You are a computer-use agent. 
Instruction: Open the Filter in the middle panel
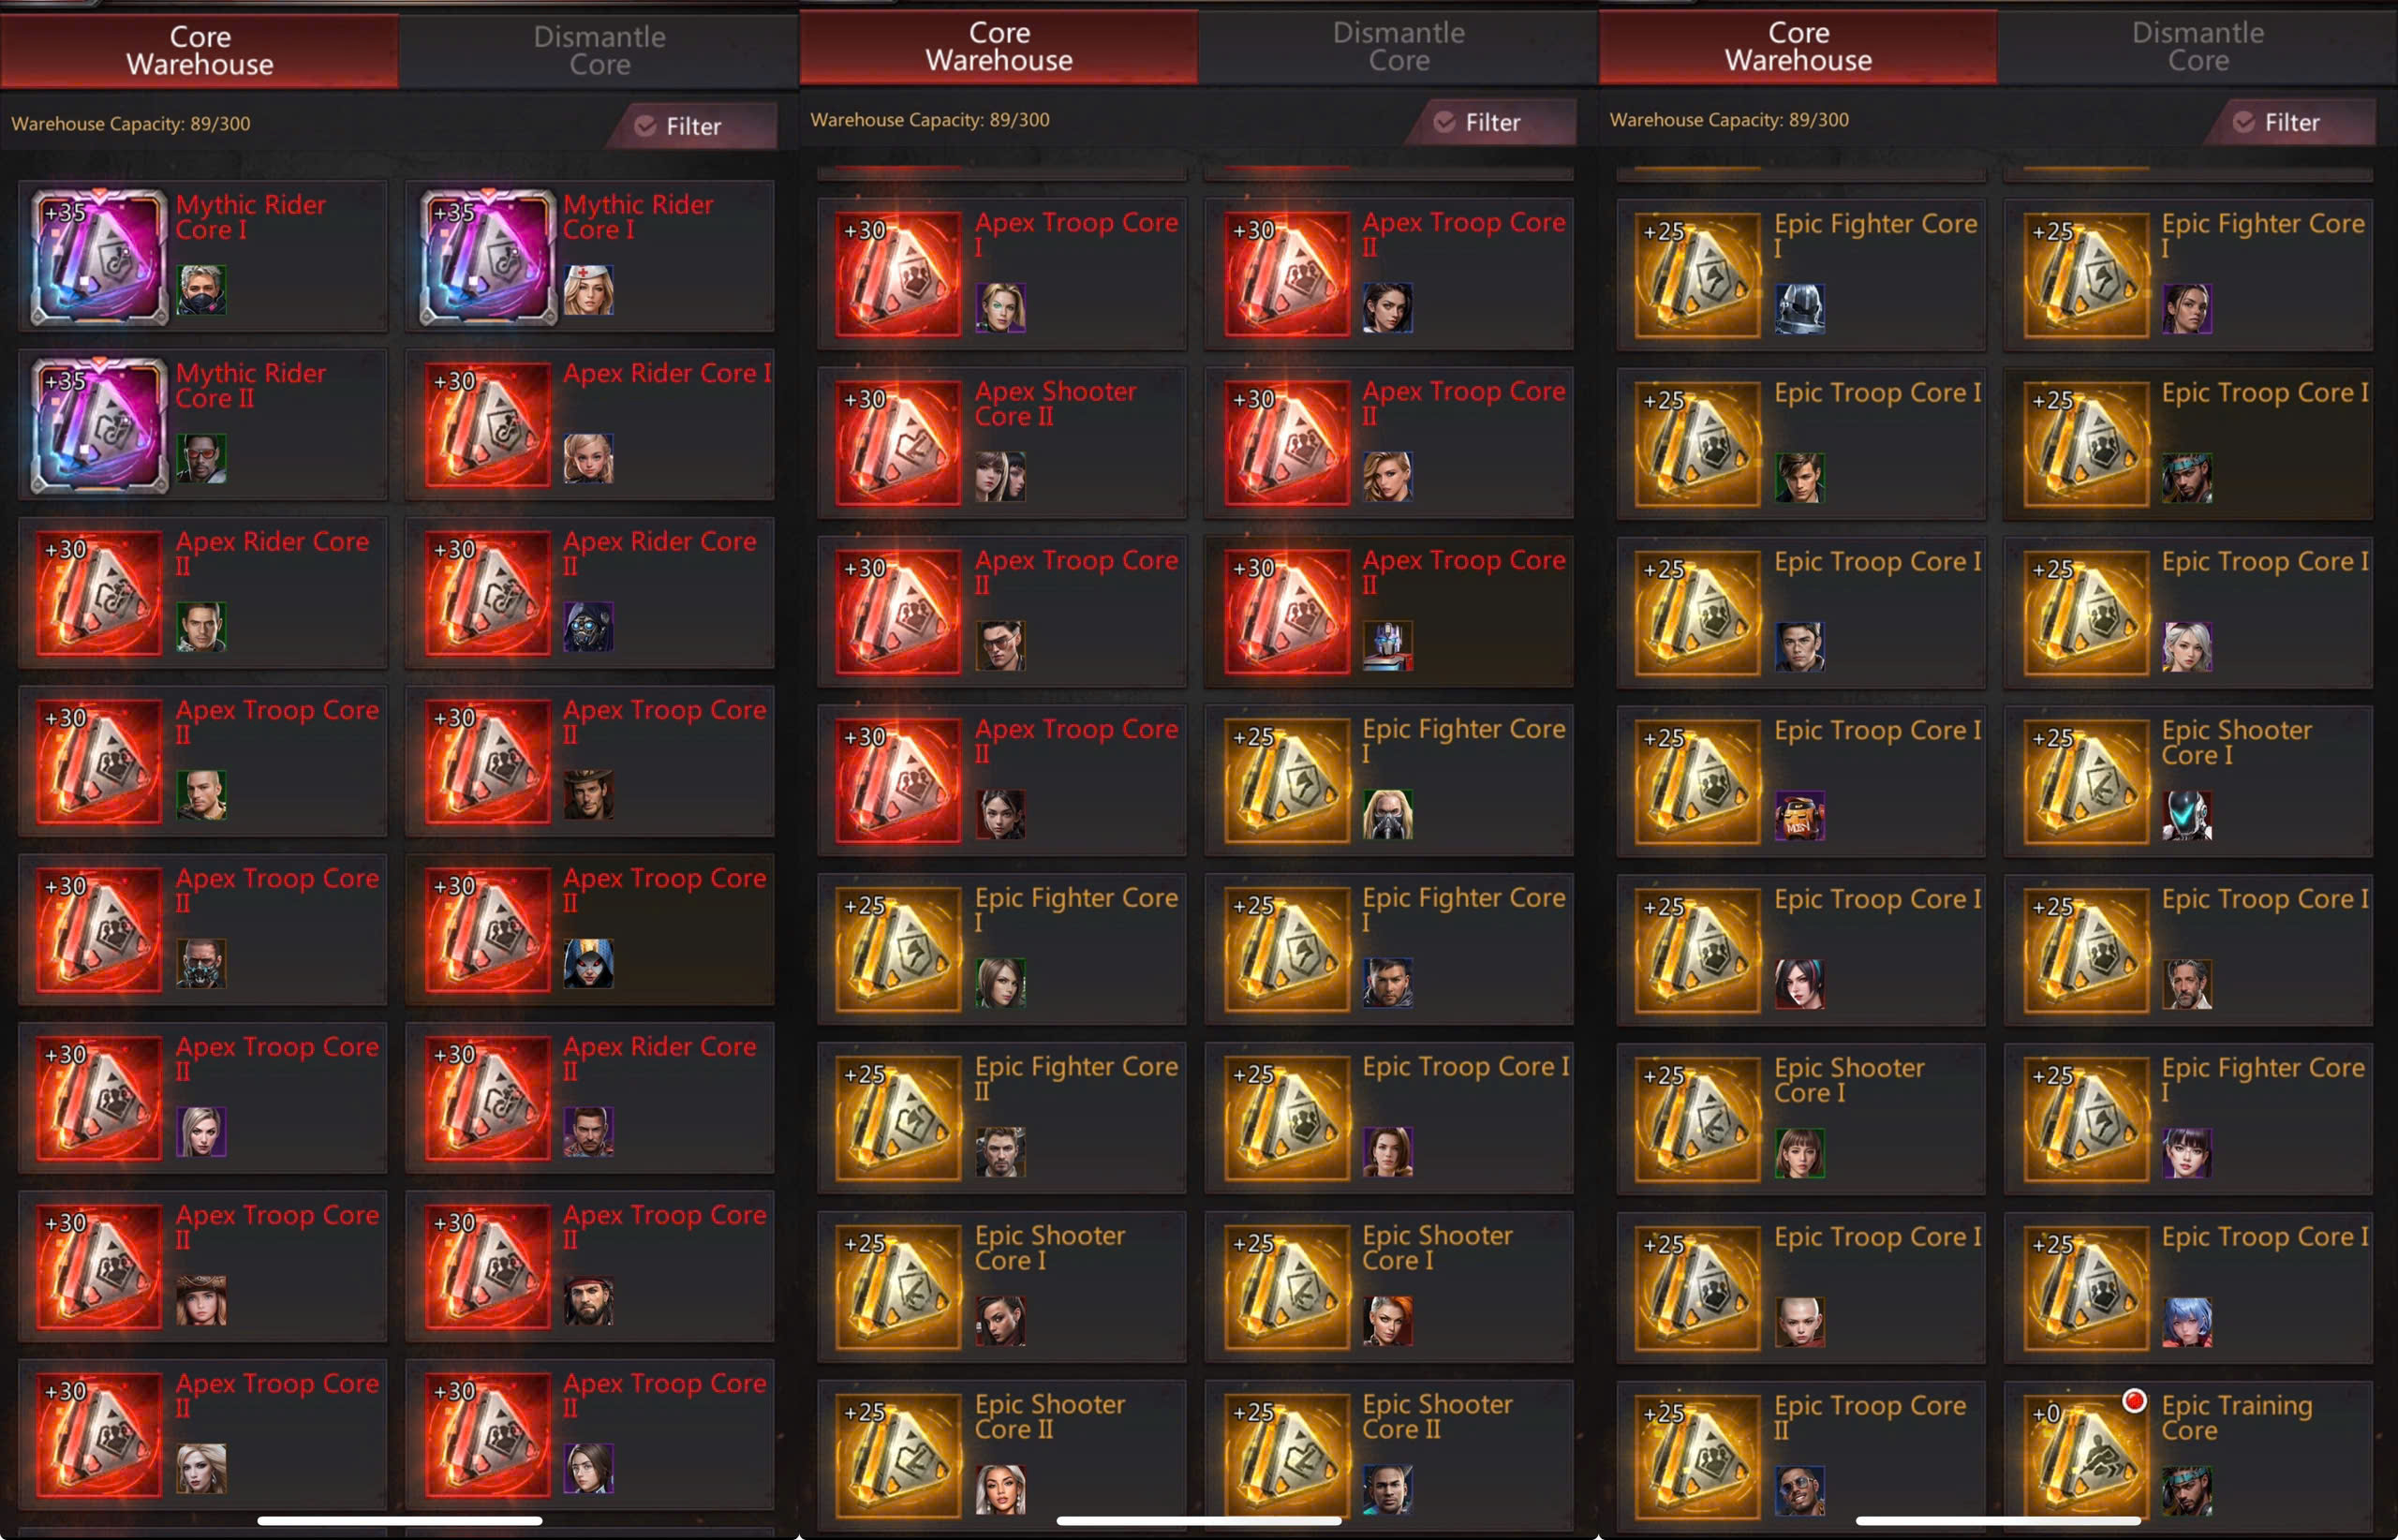tap(1491, 122)
